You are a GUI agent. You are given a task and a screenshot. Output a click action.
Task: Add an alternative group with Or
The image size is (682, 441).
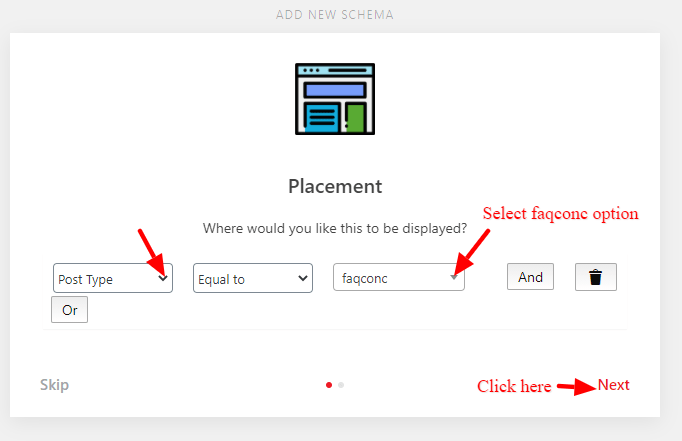click(70, 310)
